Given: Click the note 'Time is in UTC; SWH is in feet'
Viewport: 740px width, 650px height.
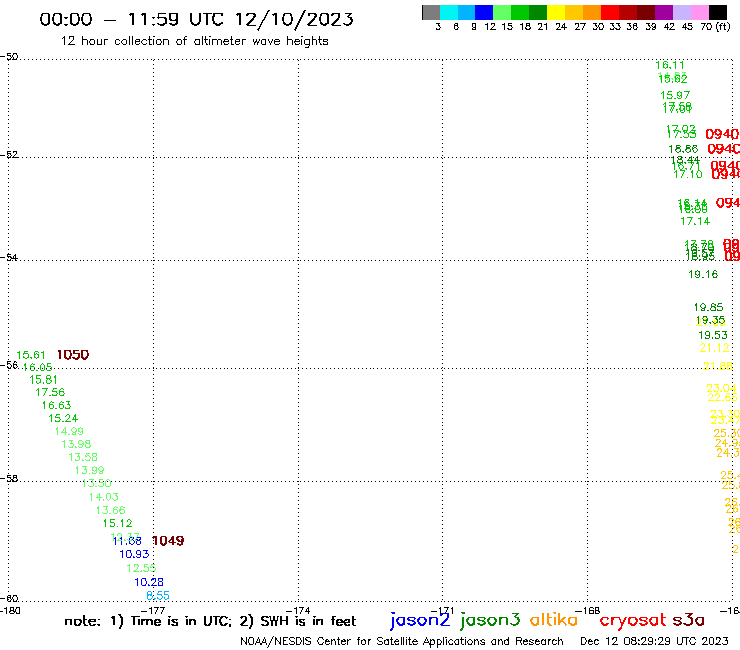Looking at the screenshot, I should click(x=210, y=621).
